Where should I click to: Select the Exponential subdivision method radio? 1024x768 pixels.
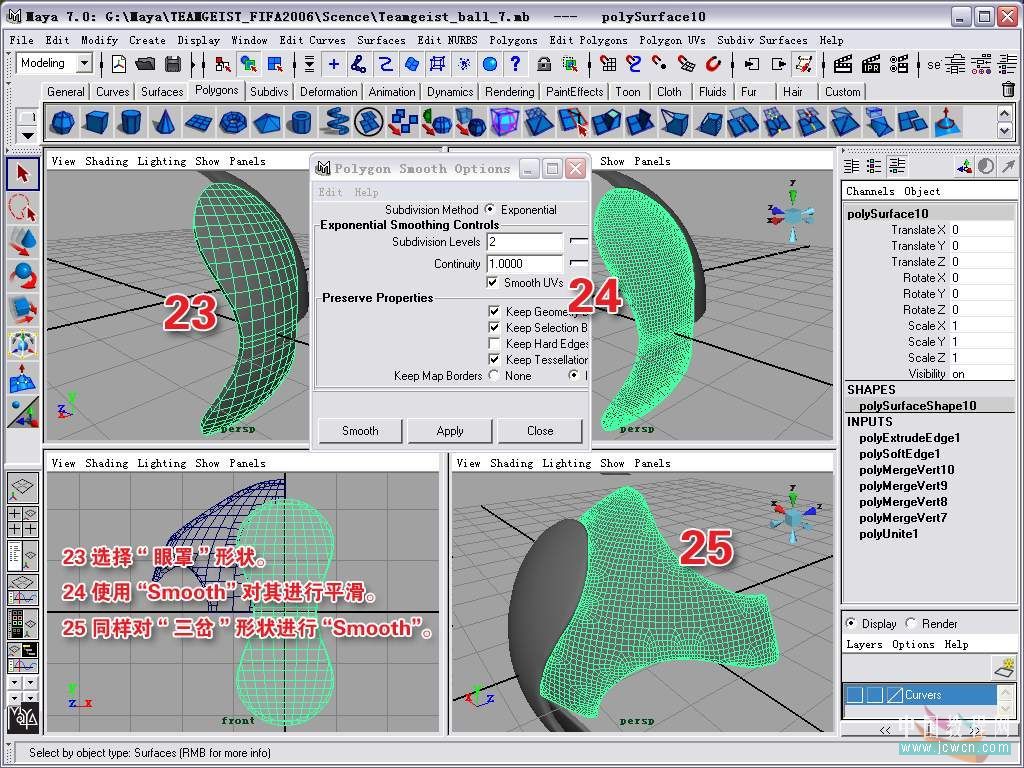(490, 210)
